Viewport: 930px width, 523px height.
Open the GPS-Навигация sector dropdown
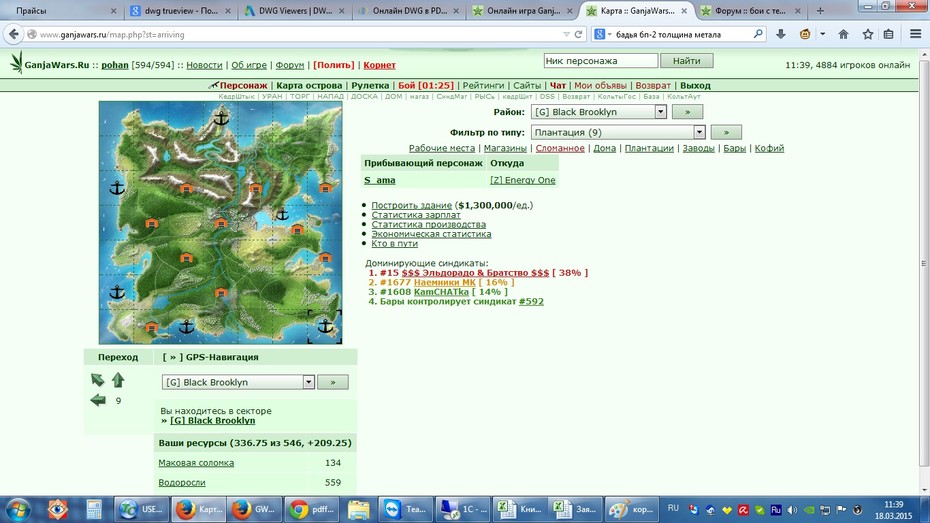(238, 382)
